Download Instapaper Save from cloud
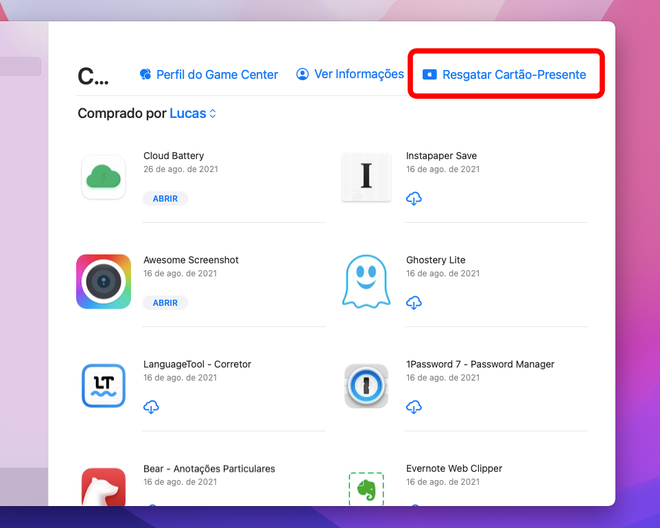660x528 pixels. 414,198
